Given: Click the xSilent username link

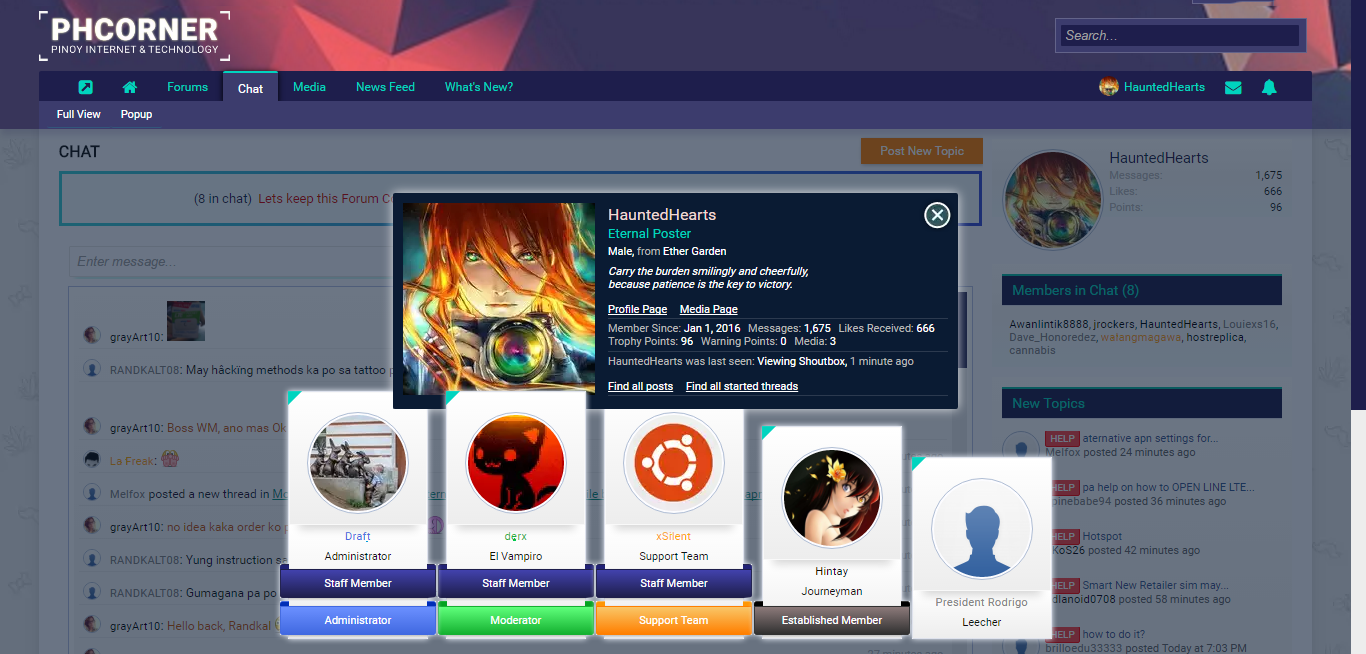Looking at the screenshot, I should [x=674, y=536].
